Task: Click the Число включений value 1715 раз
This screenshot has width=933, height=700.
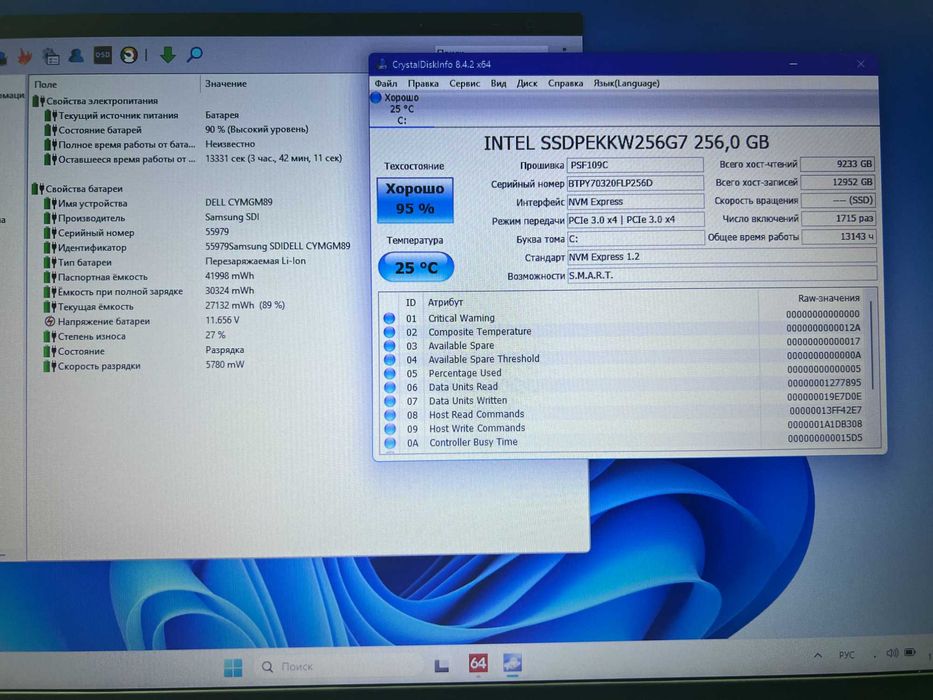Action: [838, 218]
